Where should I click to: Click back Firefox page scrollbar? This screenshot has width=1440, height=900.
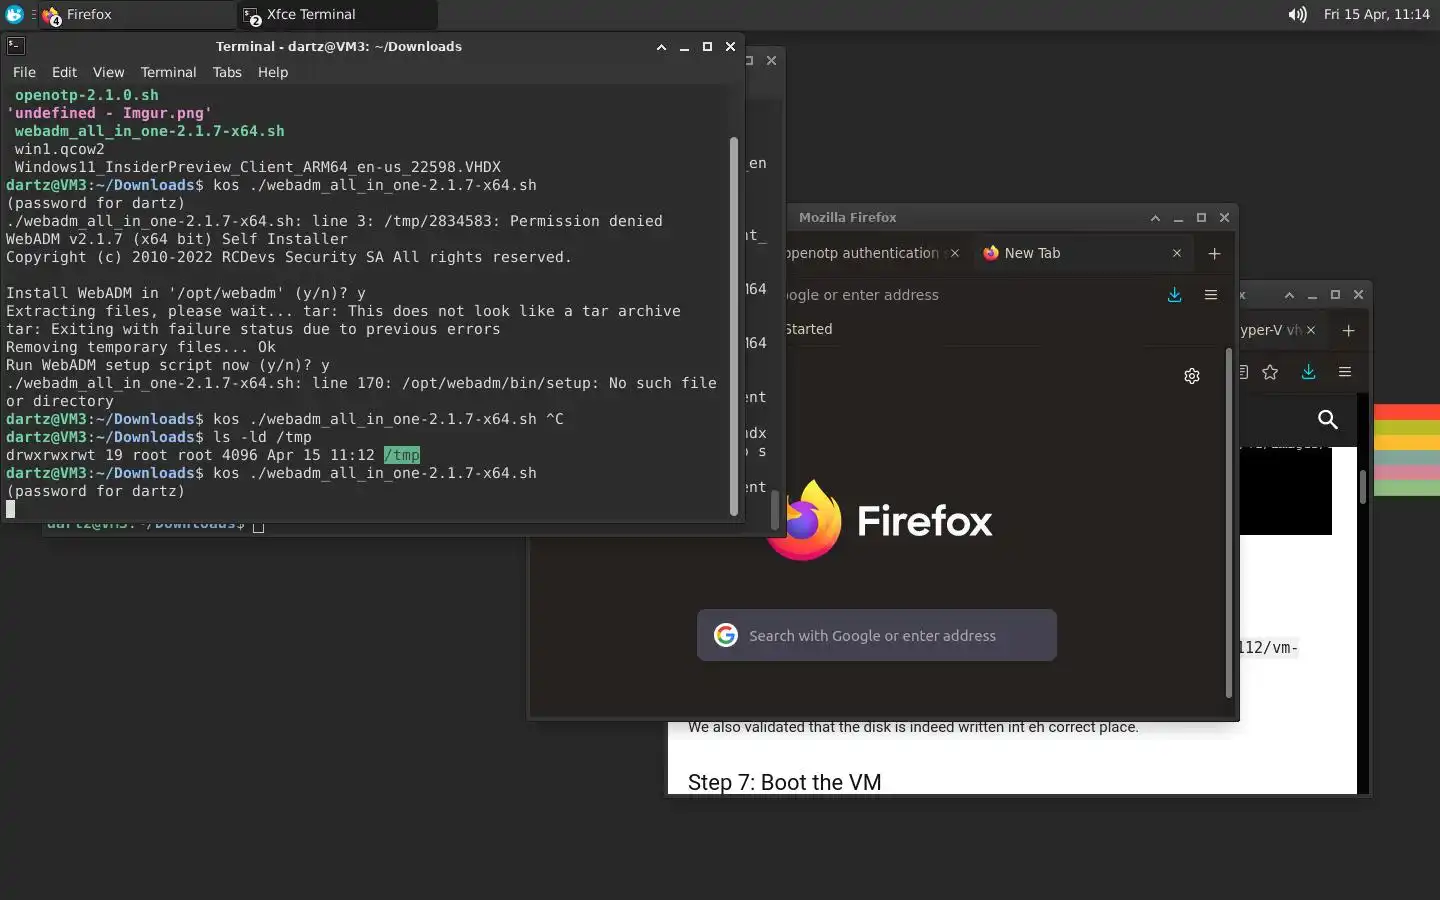1362,486
